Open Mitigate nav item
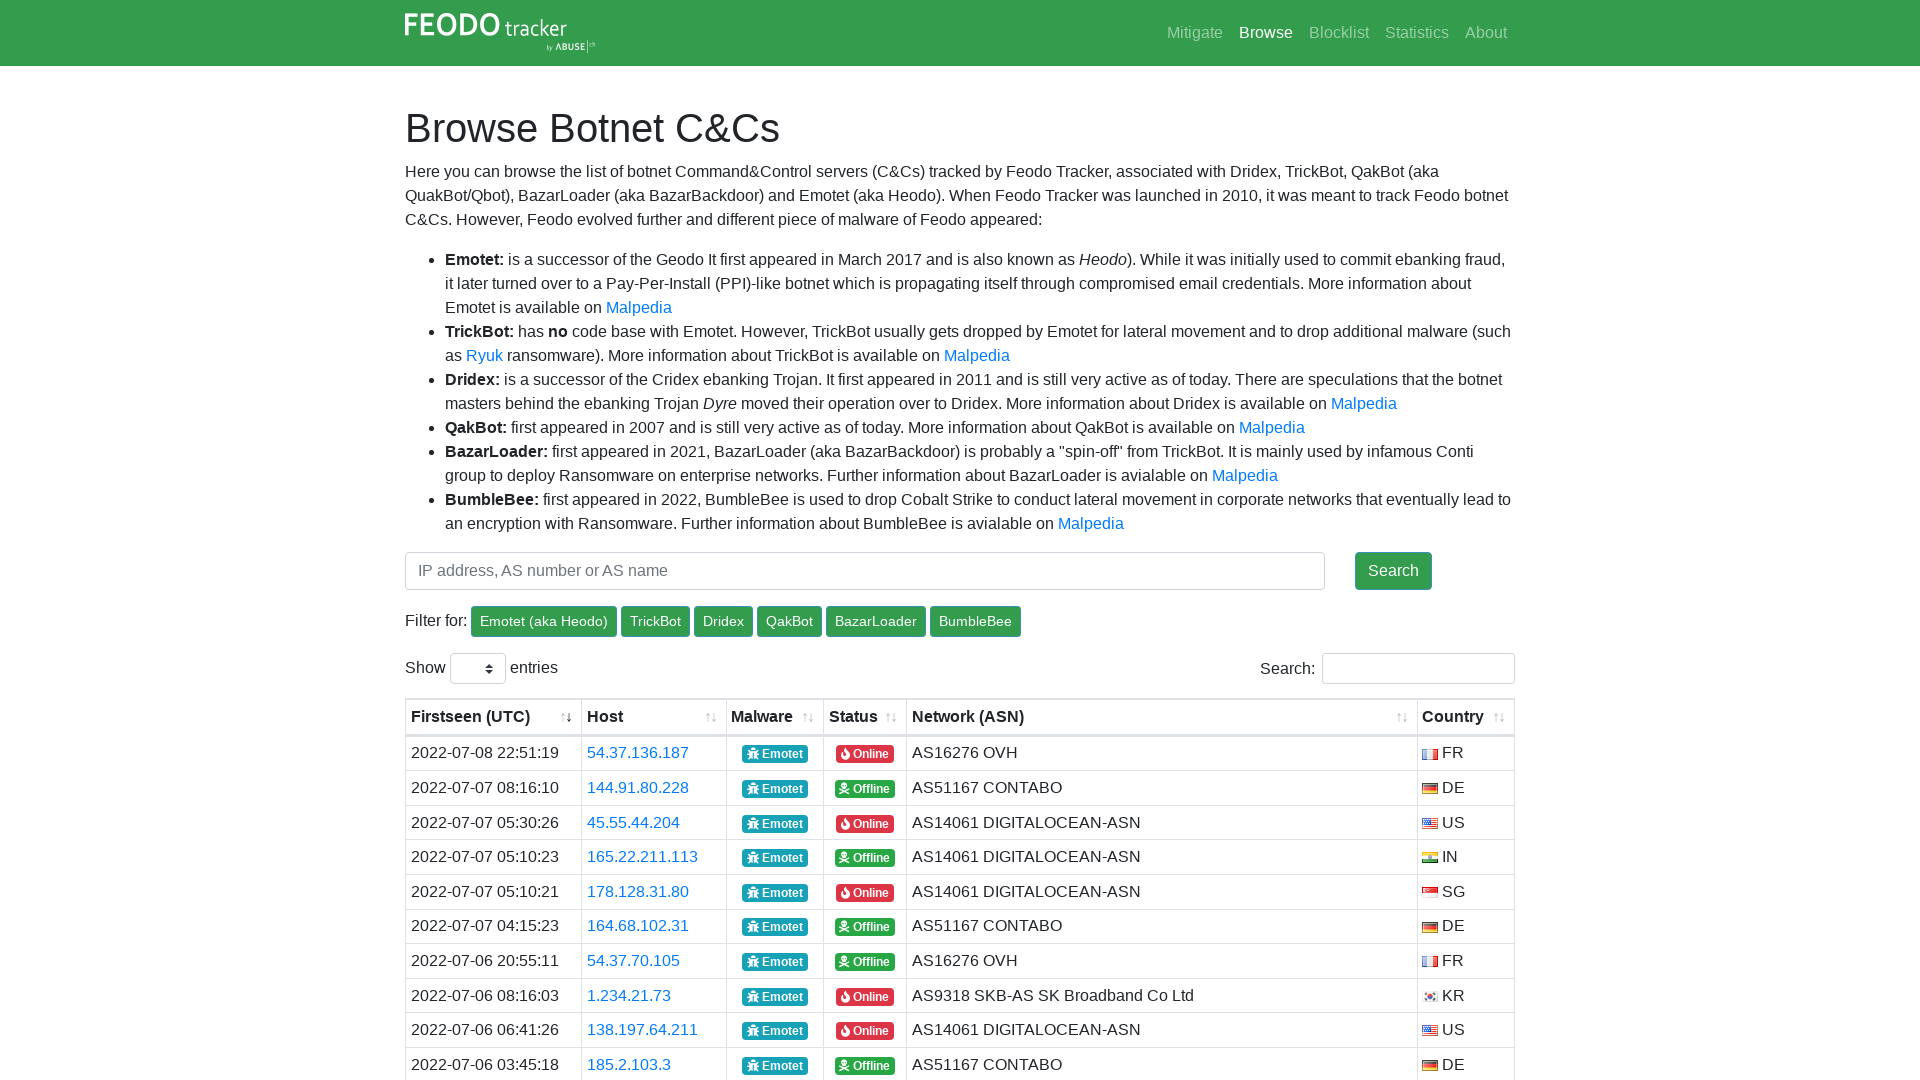Screen dimensions: 1920x1080 pyautogui.click(x=1194, y=33)
